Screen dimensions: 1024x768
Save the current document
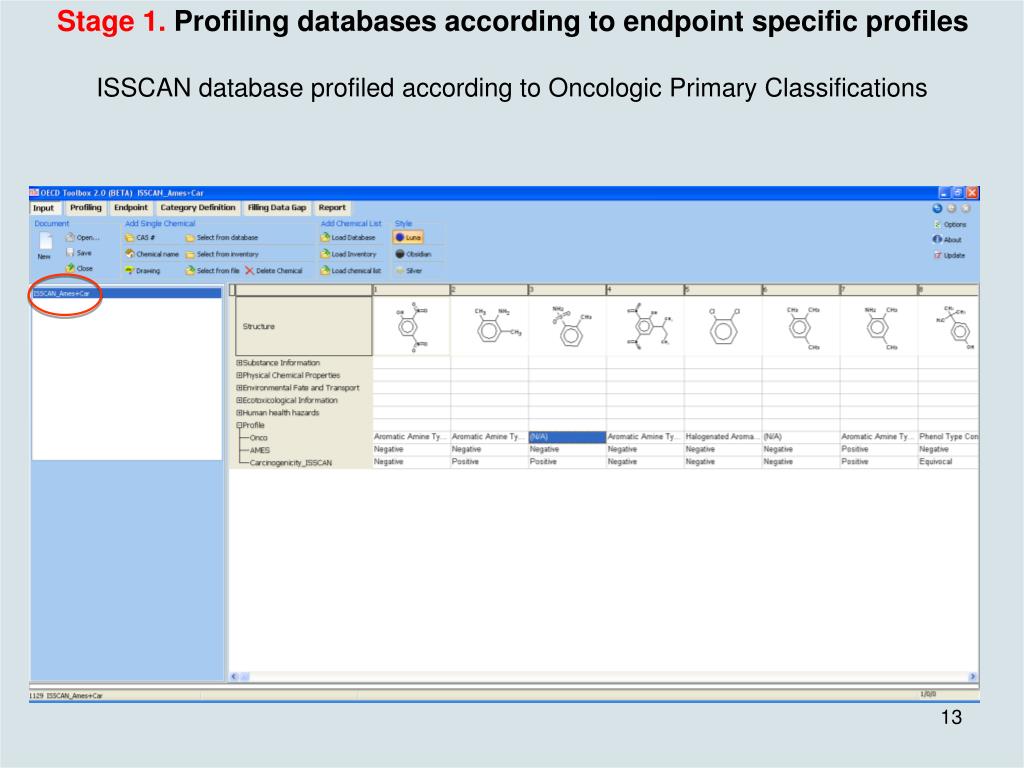click(79, 253)
